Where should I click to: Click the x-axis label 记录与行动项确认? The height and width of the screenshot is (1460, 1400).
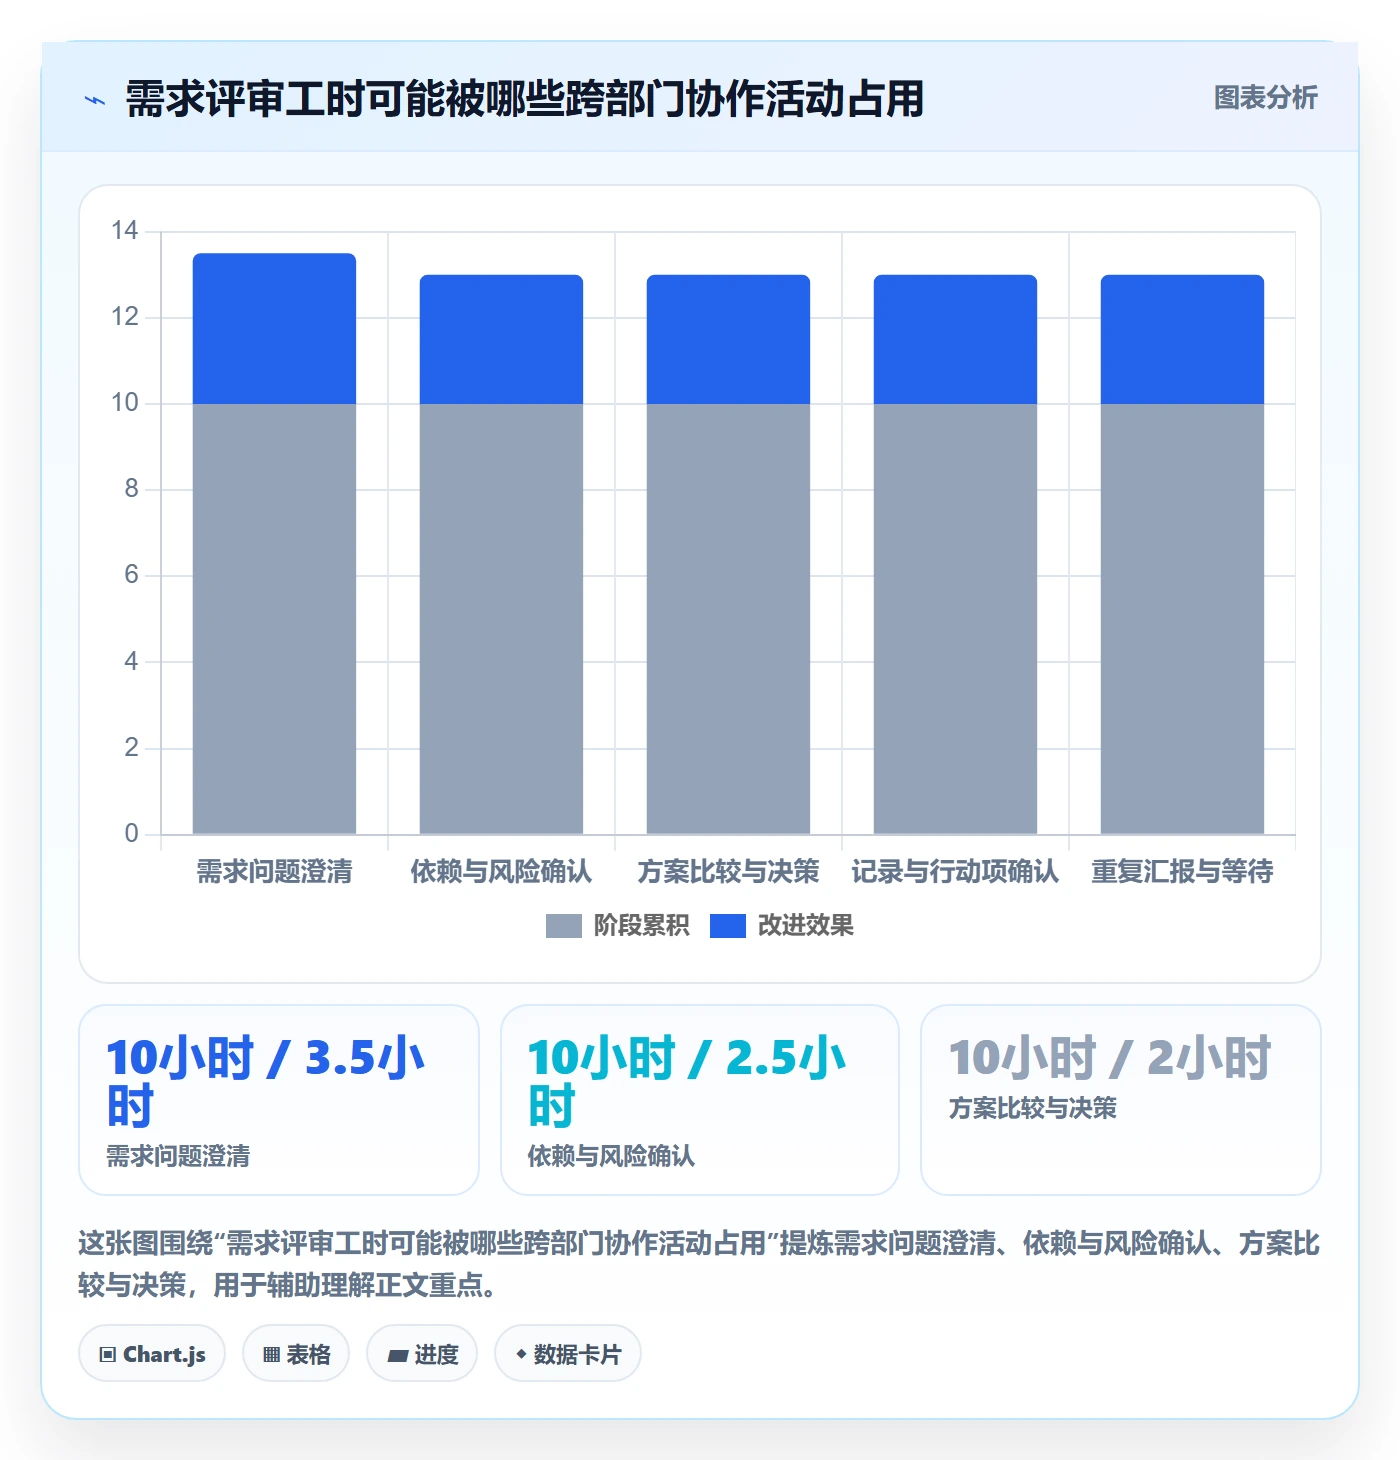click(x=955, y=872)
